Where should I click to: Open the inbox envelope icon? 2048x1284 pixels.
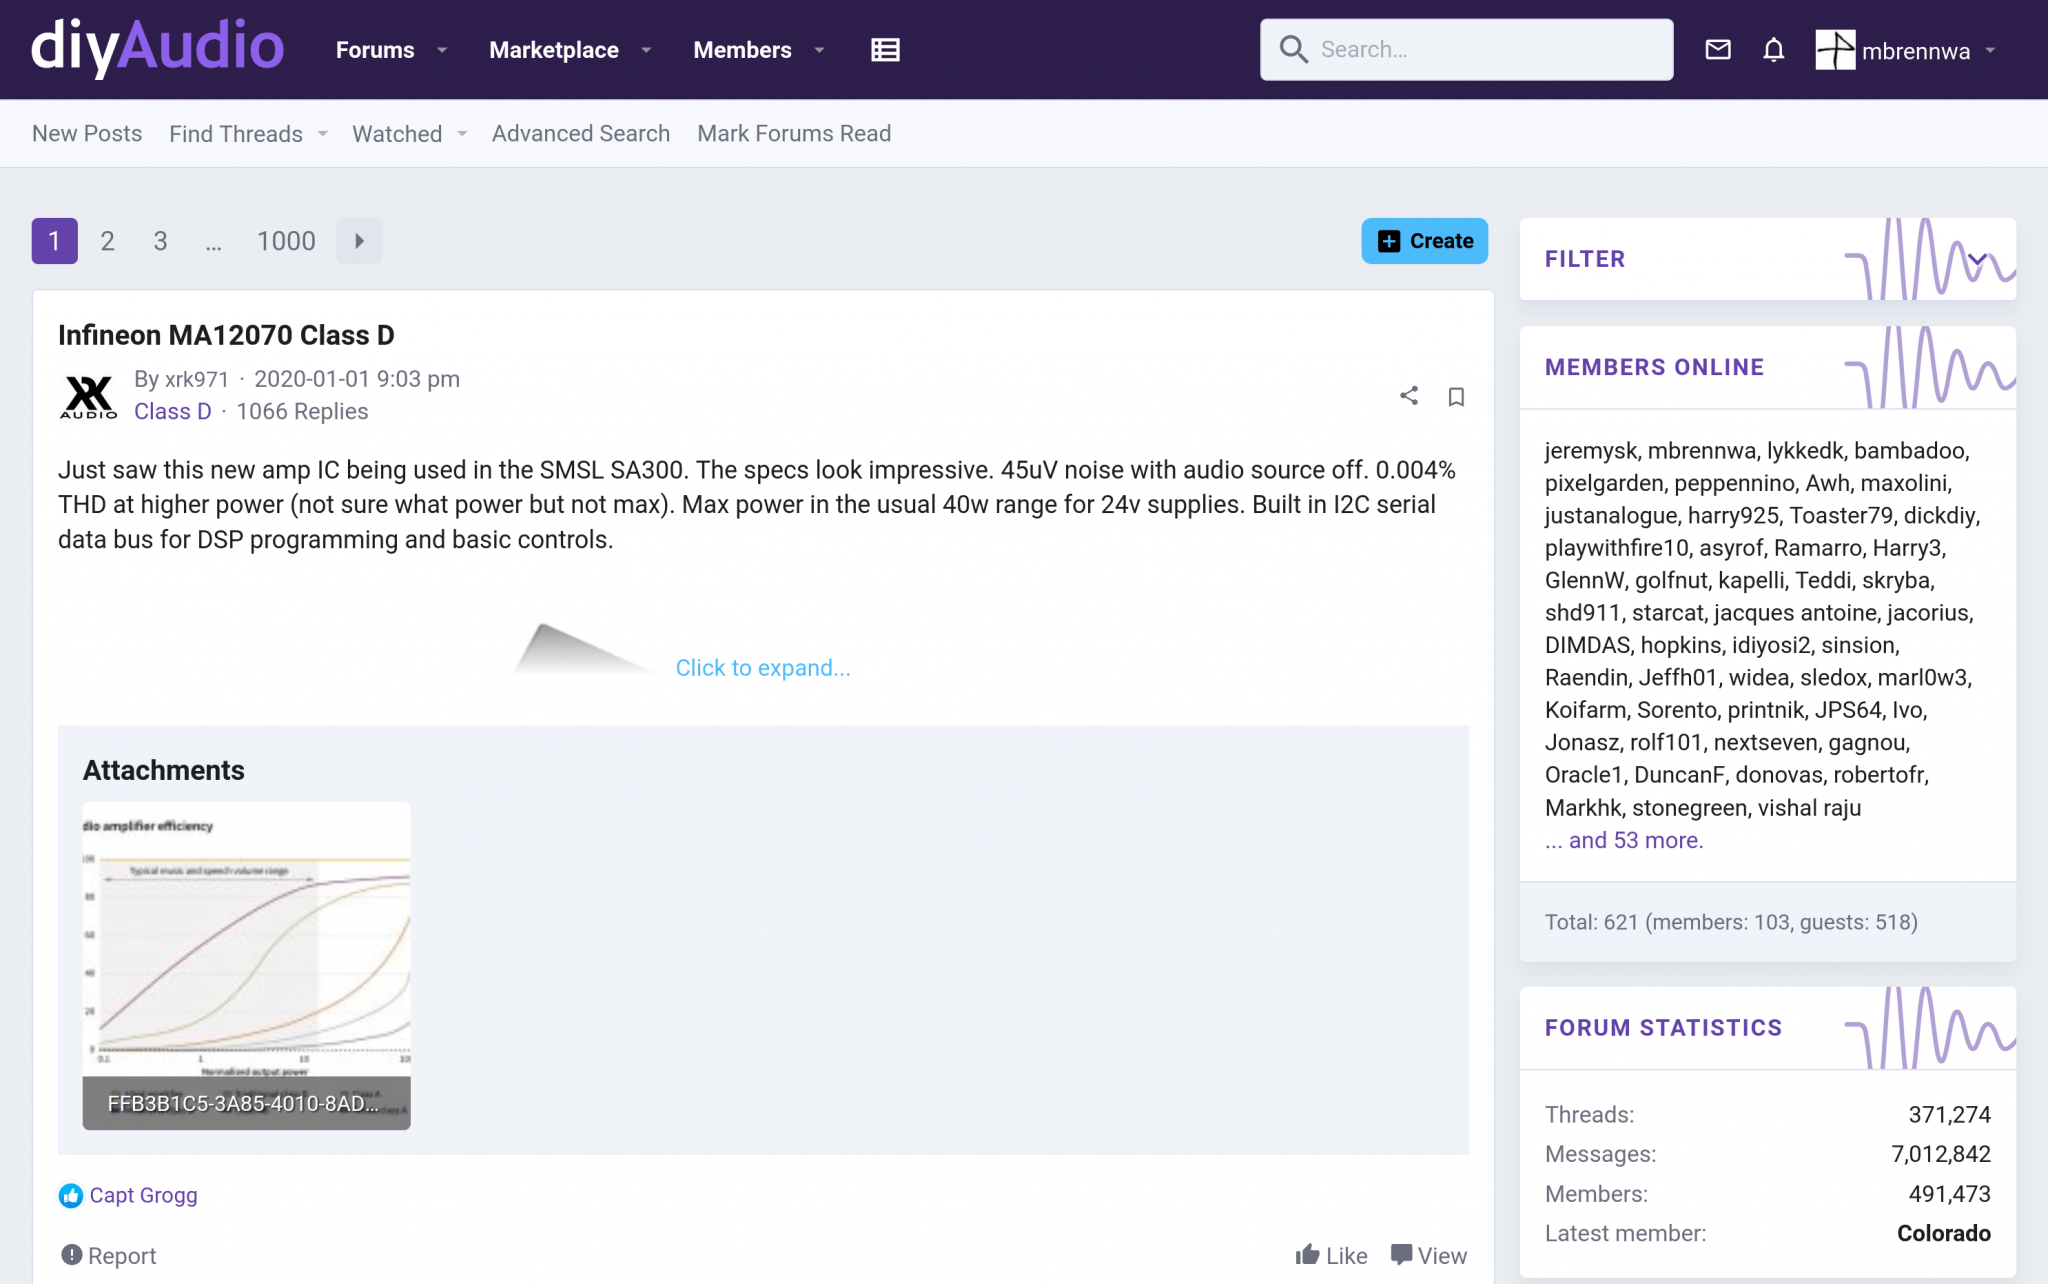(x=1718, y=49)
